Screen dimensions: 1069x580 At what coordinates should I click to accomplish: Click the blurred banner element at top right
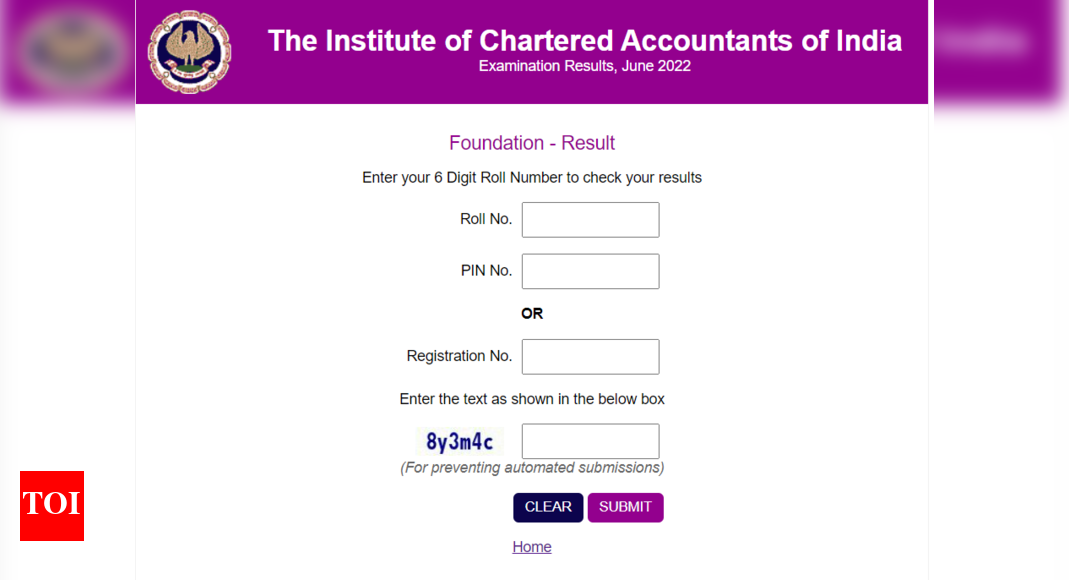click(984, 42)
